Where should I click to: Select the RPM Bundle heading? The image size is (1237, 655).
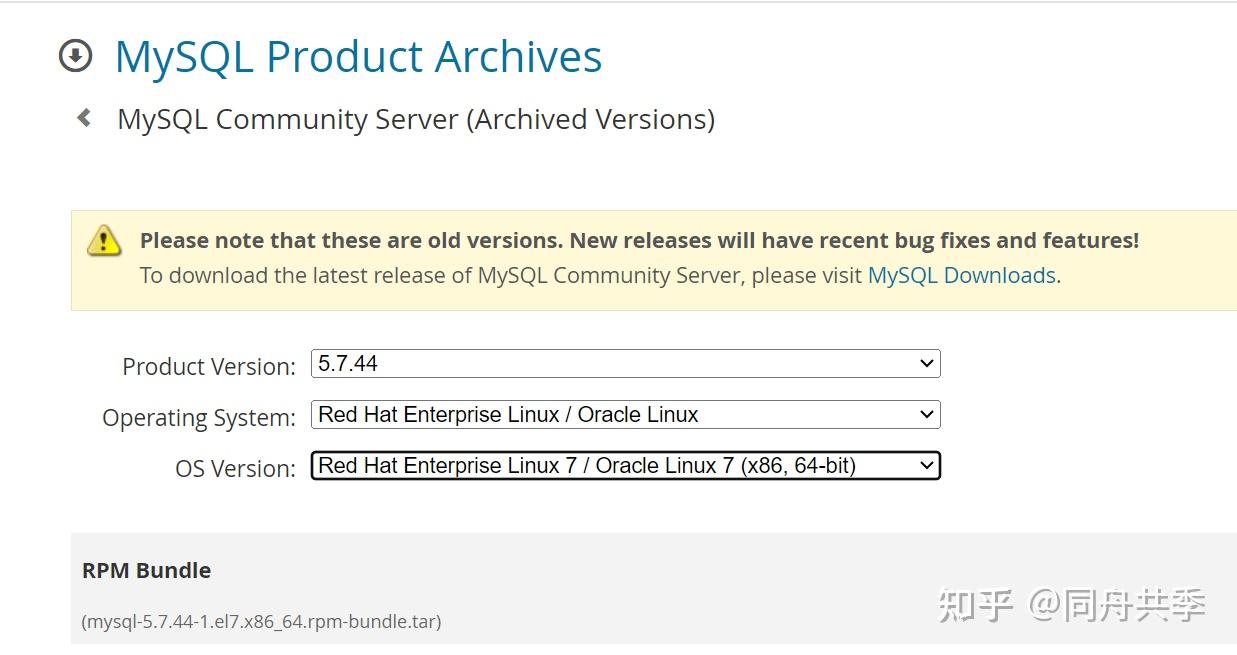(x=146, y=570)
